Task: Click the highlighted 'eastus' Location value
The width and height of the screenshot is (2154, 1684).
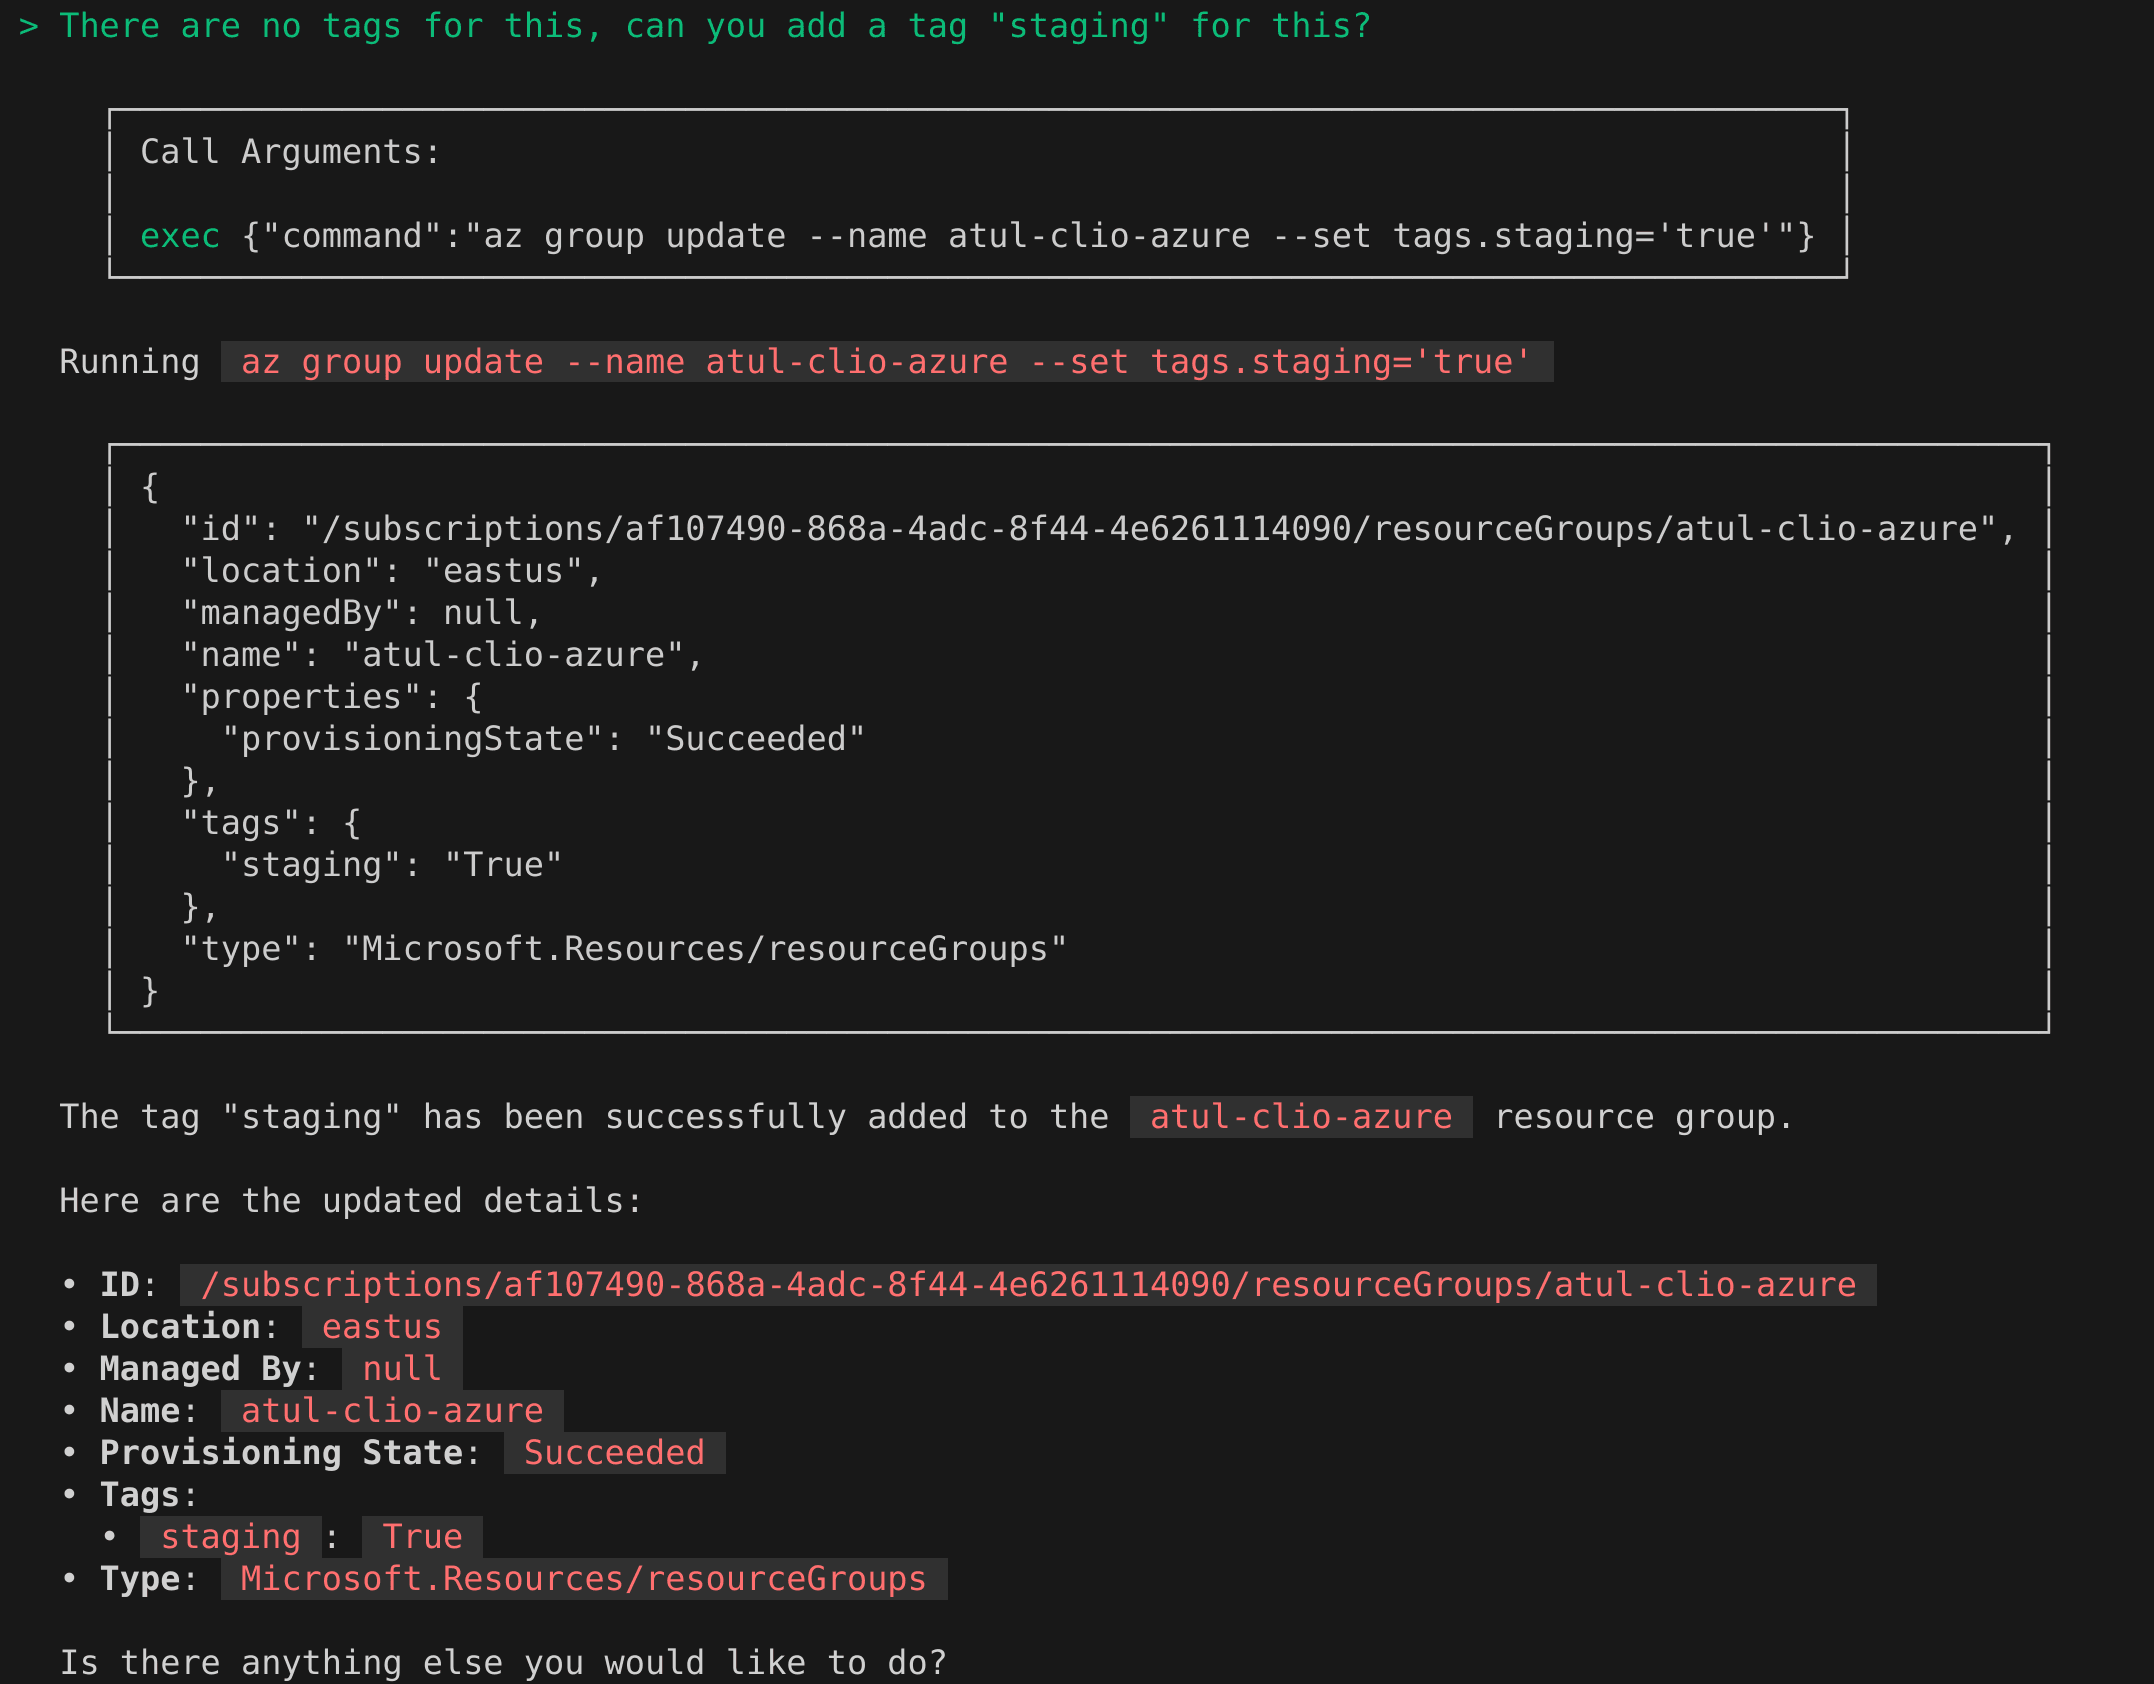Action: [x=381, y=1327]
